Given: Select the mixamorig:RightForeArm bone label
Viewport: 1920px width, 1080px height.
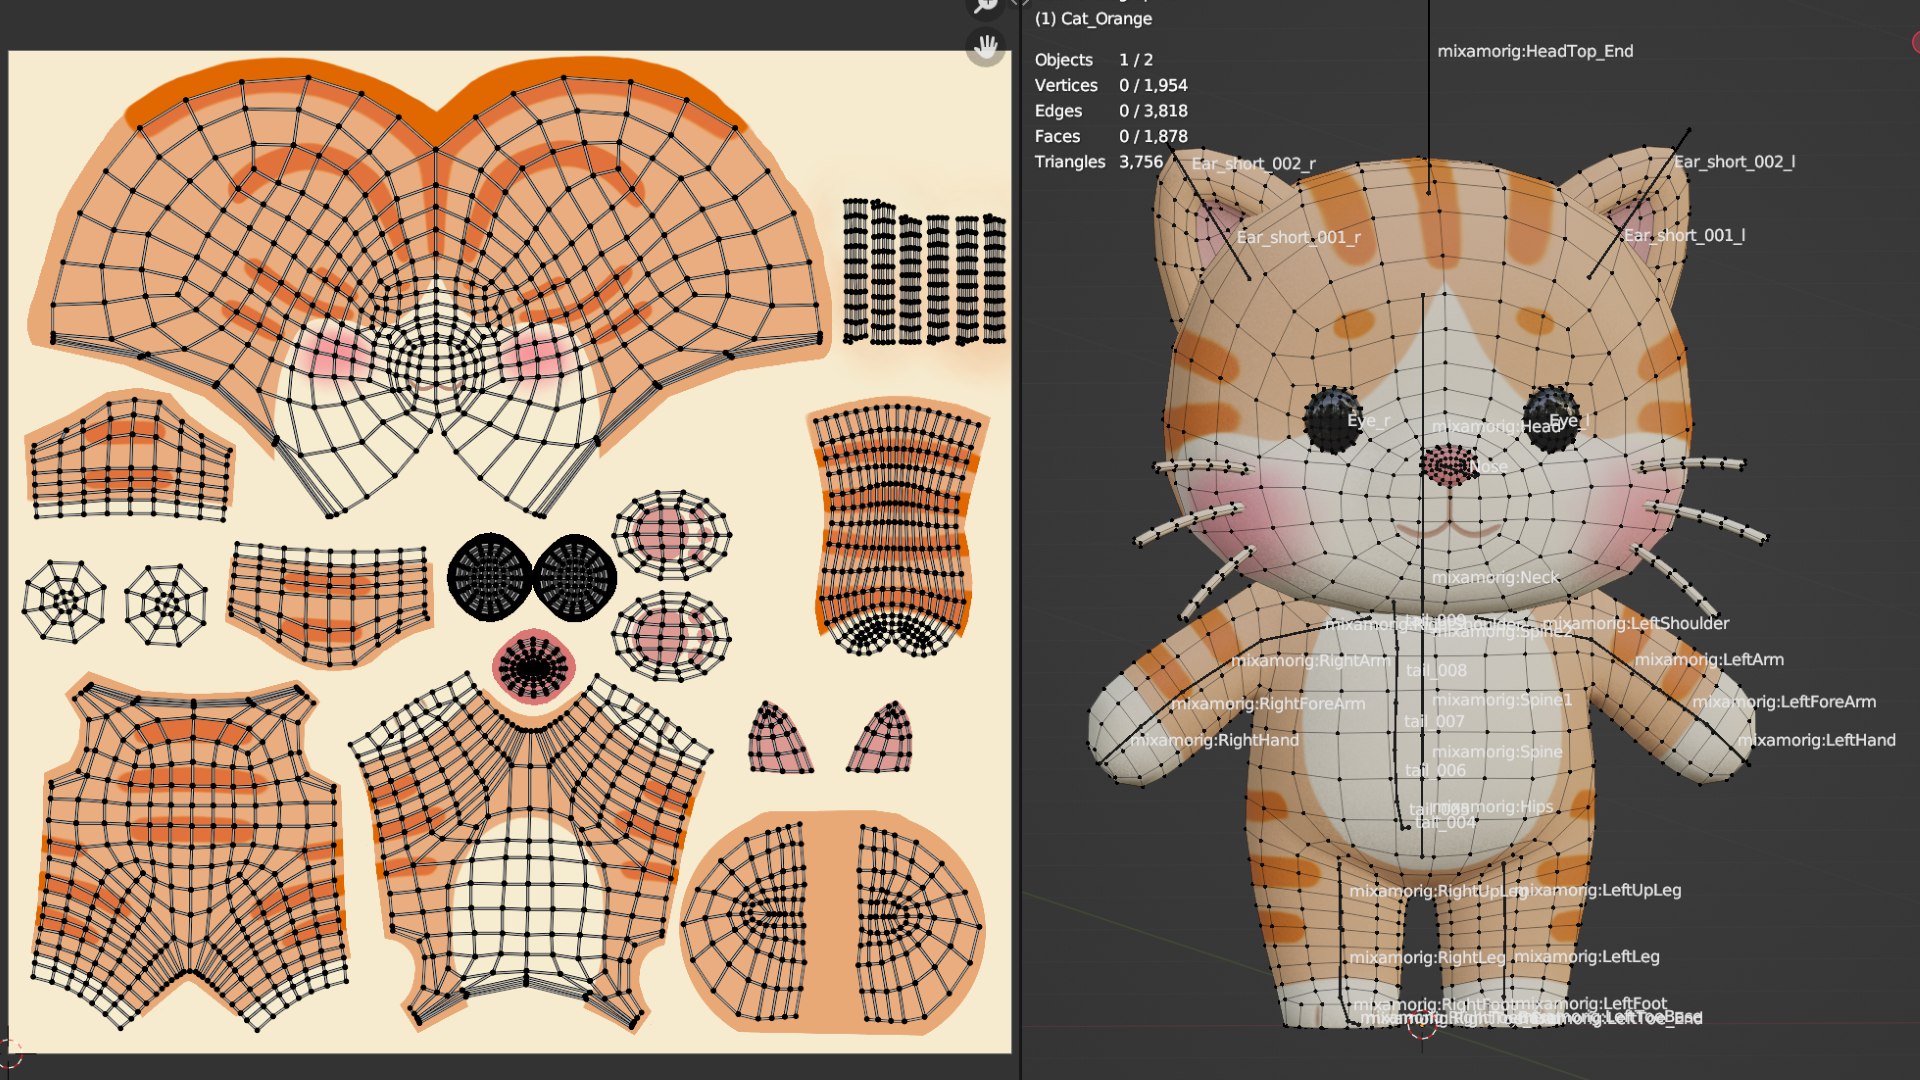Looking at the screenshot, I should [x=1268, y=703].
